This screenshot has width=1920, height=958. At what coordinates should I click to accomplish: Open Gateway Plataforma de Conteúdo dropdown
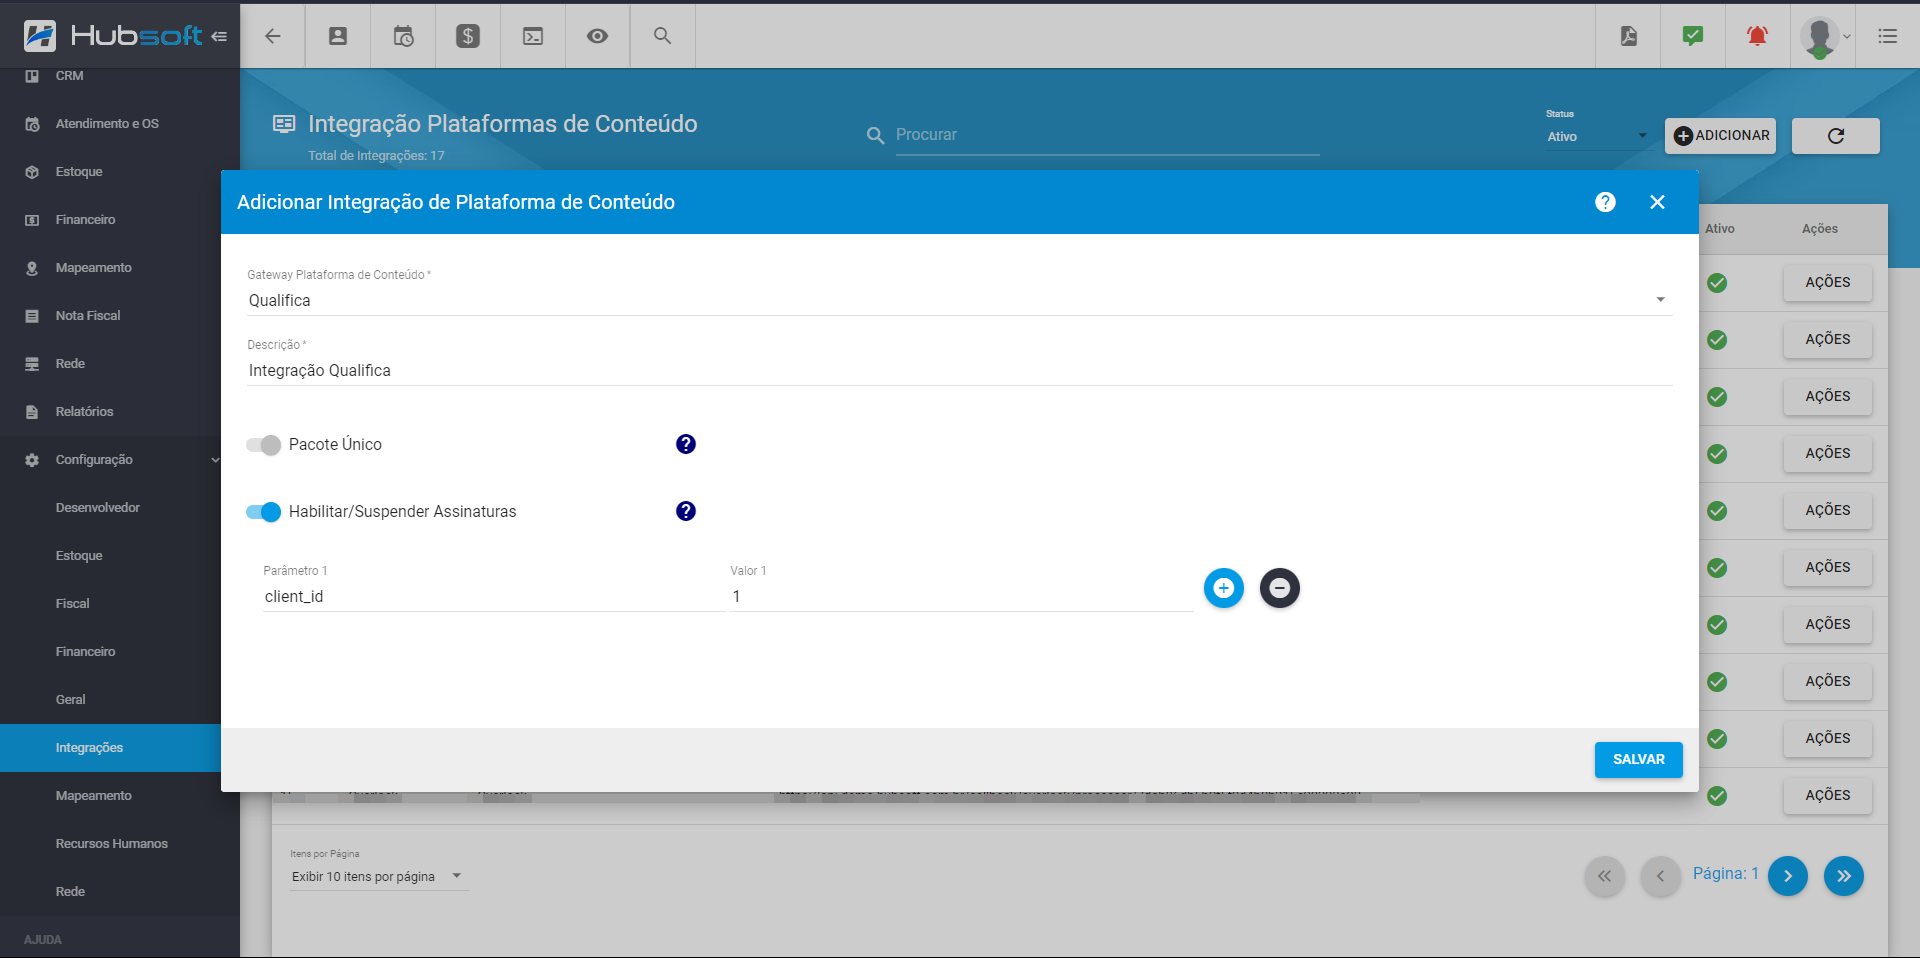click(959, 300)
